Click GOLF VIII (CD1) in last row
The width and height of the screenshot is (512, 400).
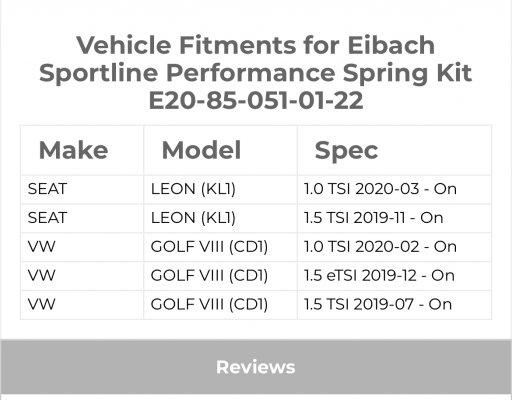pos(209,304)
